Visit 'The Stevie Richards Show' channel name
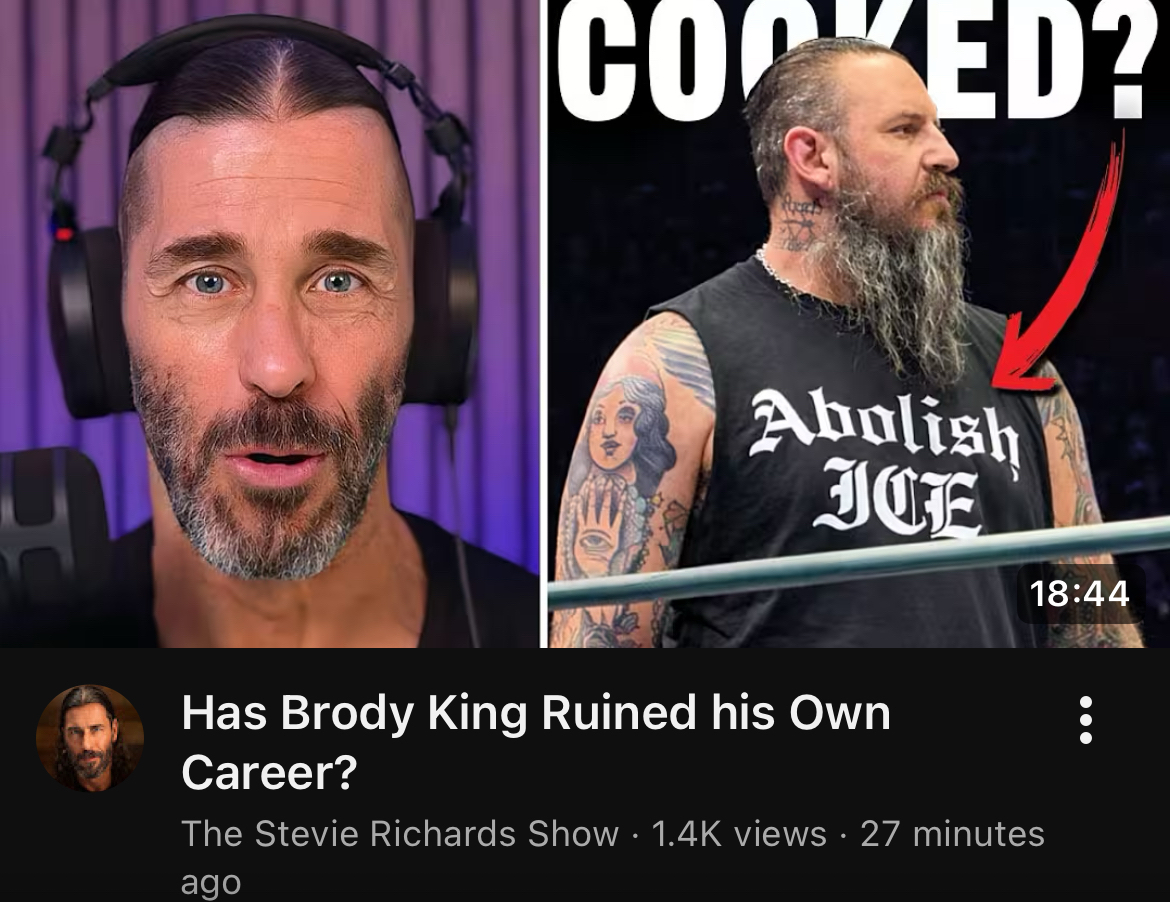1170x902 pixels. (400, 833)
